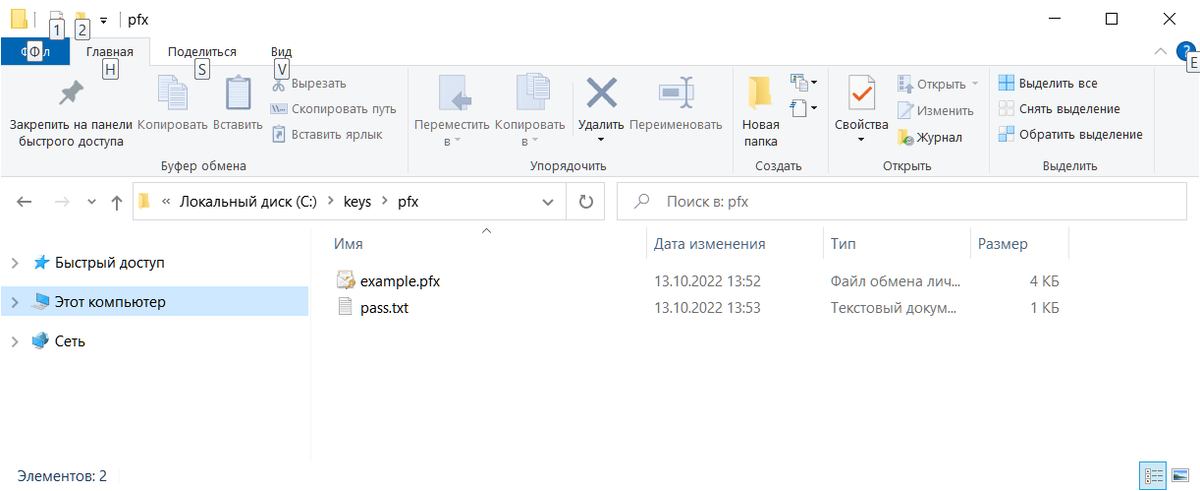Switch to the Вид tab
Screen dimensions: 1200x491
(x=281, y=52)
